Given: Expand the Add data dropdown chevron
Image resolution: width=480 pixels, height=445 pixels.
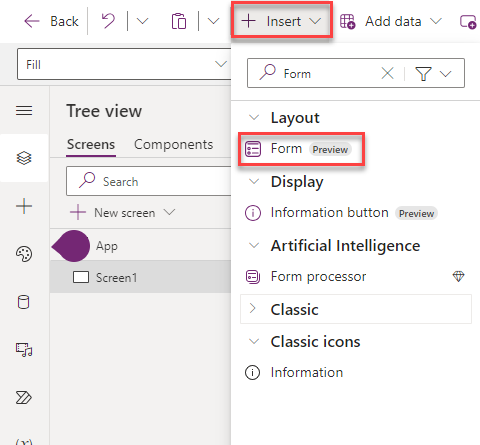Looking at the screenshot, I should click(436, 21).
